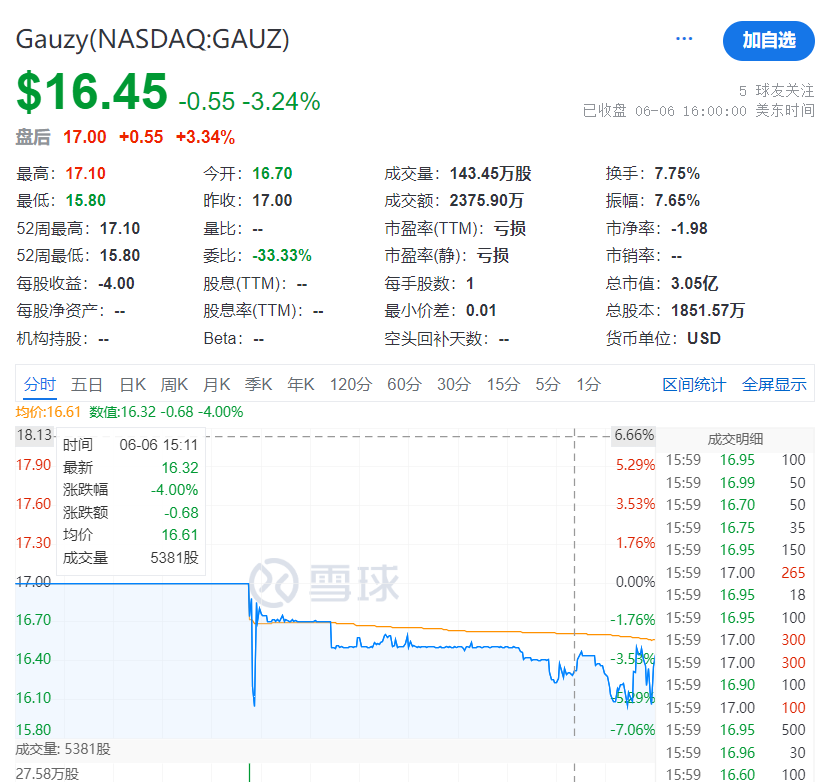Select the 1分 interval tab
The width and height of the screenshot is (830, 782).
[x=589, y=384]
